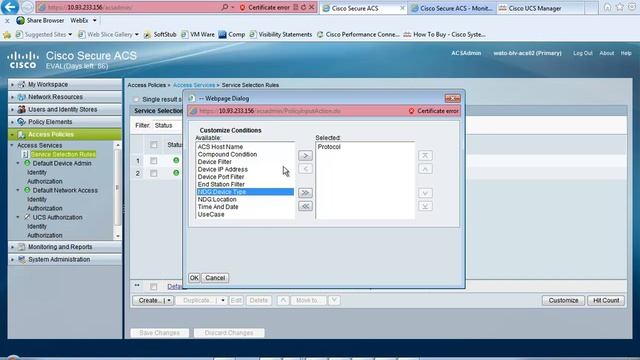Open the Create button dropdown arrow
This screenshot has width=640, height=360.
(169, 300)
